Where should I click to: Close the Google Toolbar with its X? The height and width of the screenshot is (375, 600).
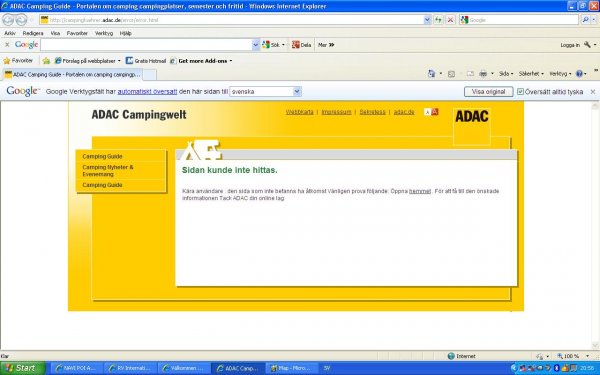tap(7, 45)
